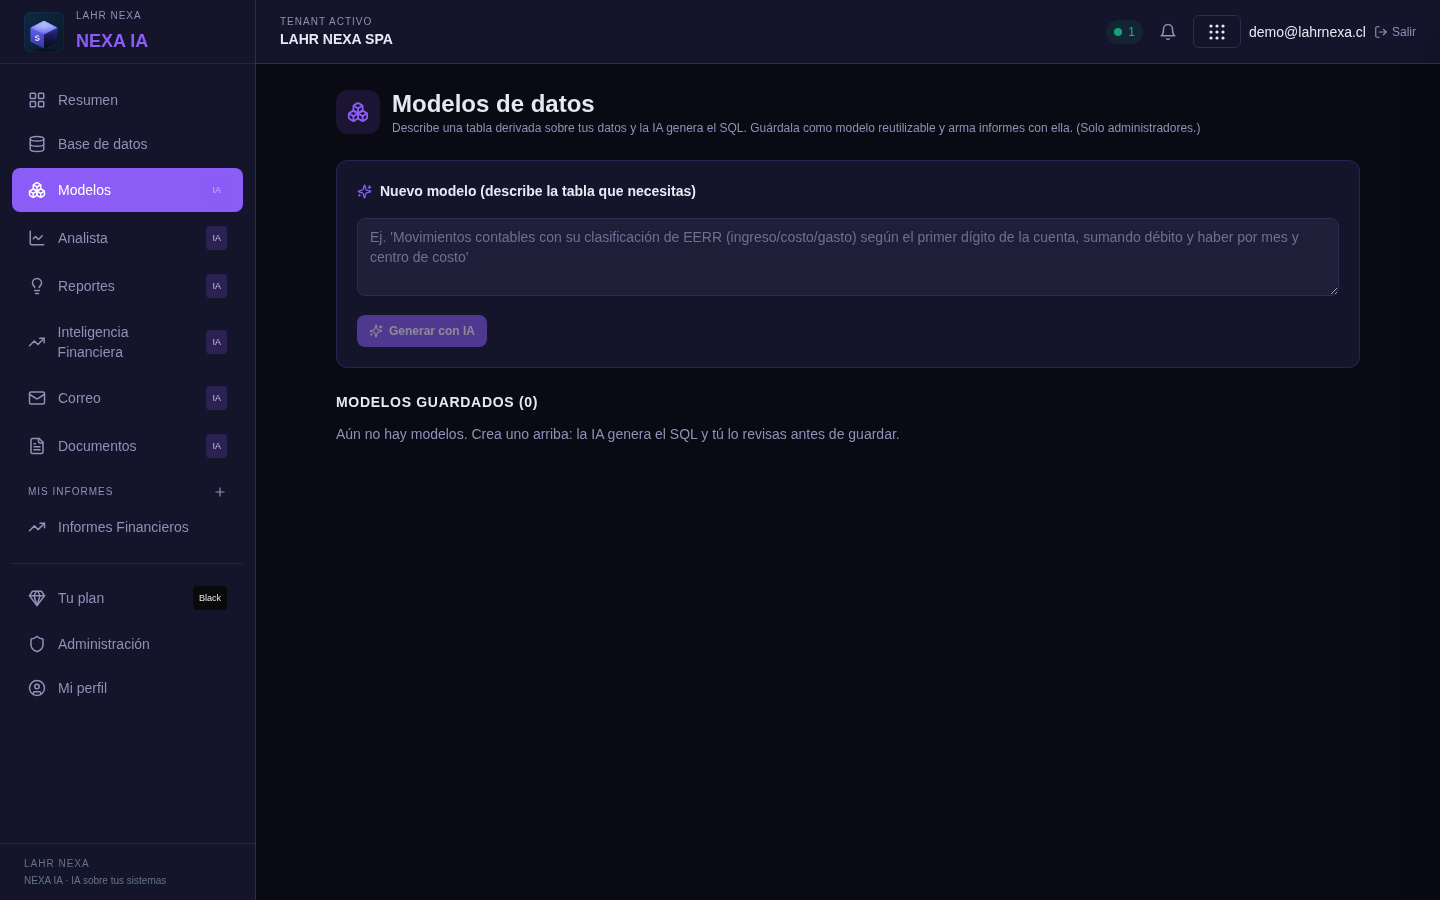
Task: Click the Informes Financieros trend icon
Action: tap(37, 527)
